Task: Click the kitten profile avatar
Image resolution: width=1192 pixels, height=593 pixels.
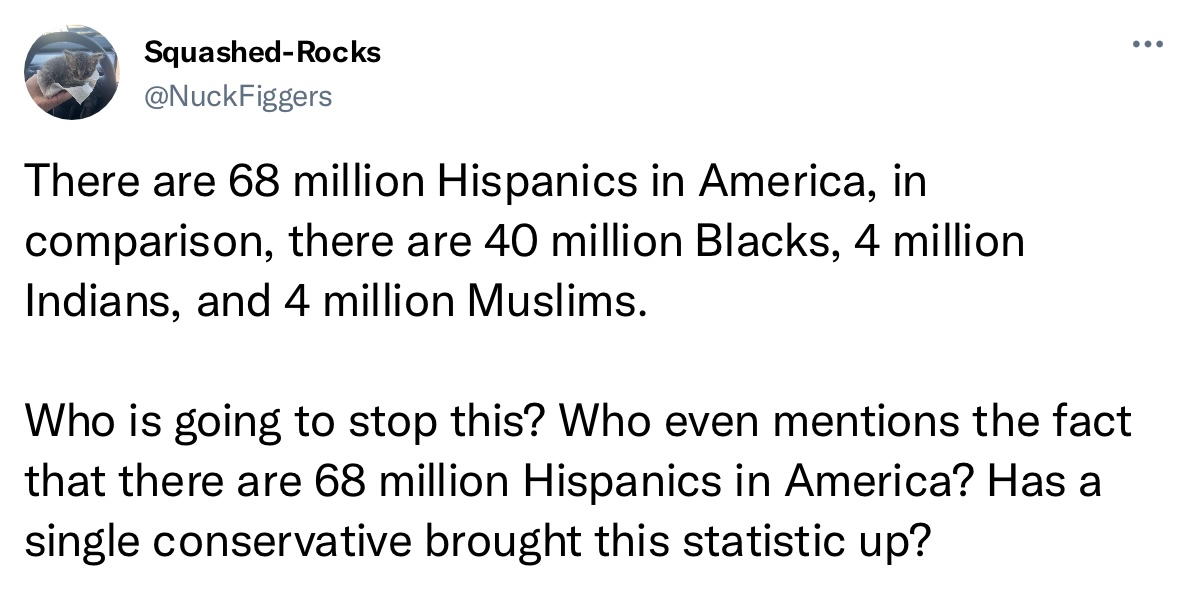Action: 71,72
